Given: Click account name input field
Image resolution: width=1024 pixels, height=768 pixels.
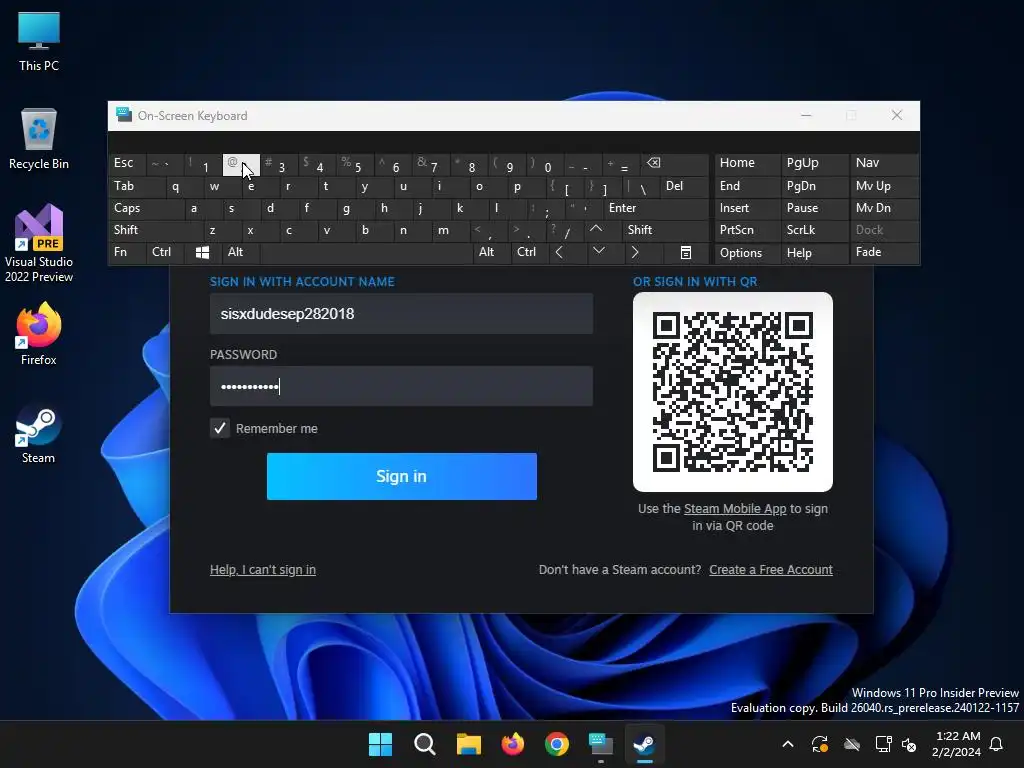Looking at the screenshot, I should pyautogui.click(x=401, y=313).
